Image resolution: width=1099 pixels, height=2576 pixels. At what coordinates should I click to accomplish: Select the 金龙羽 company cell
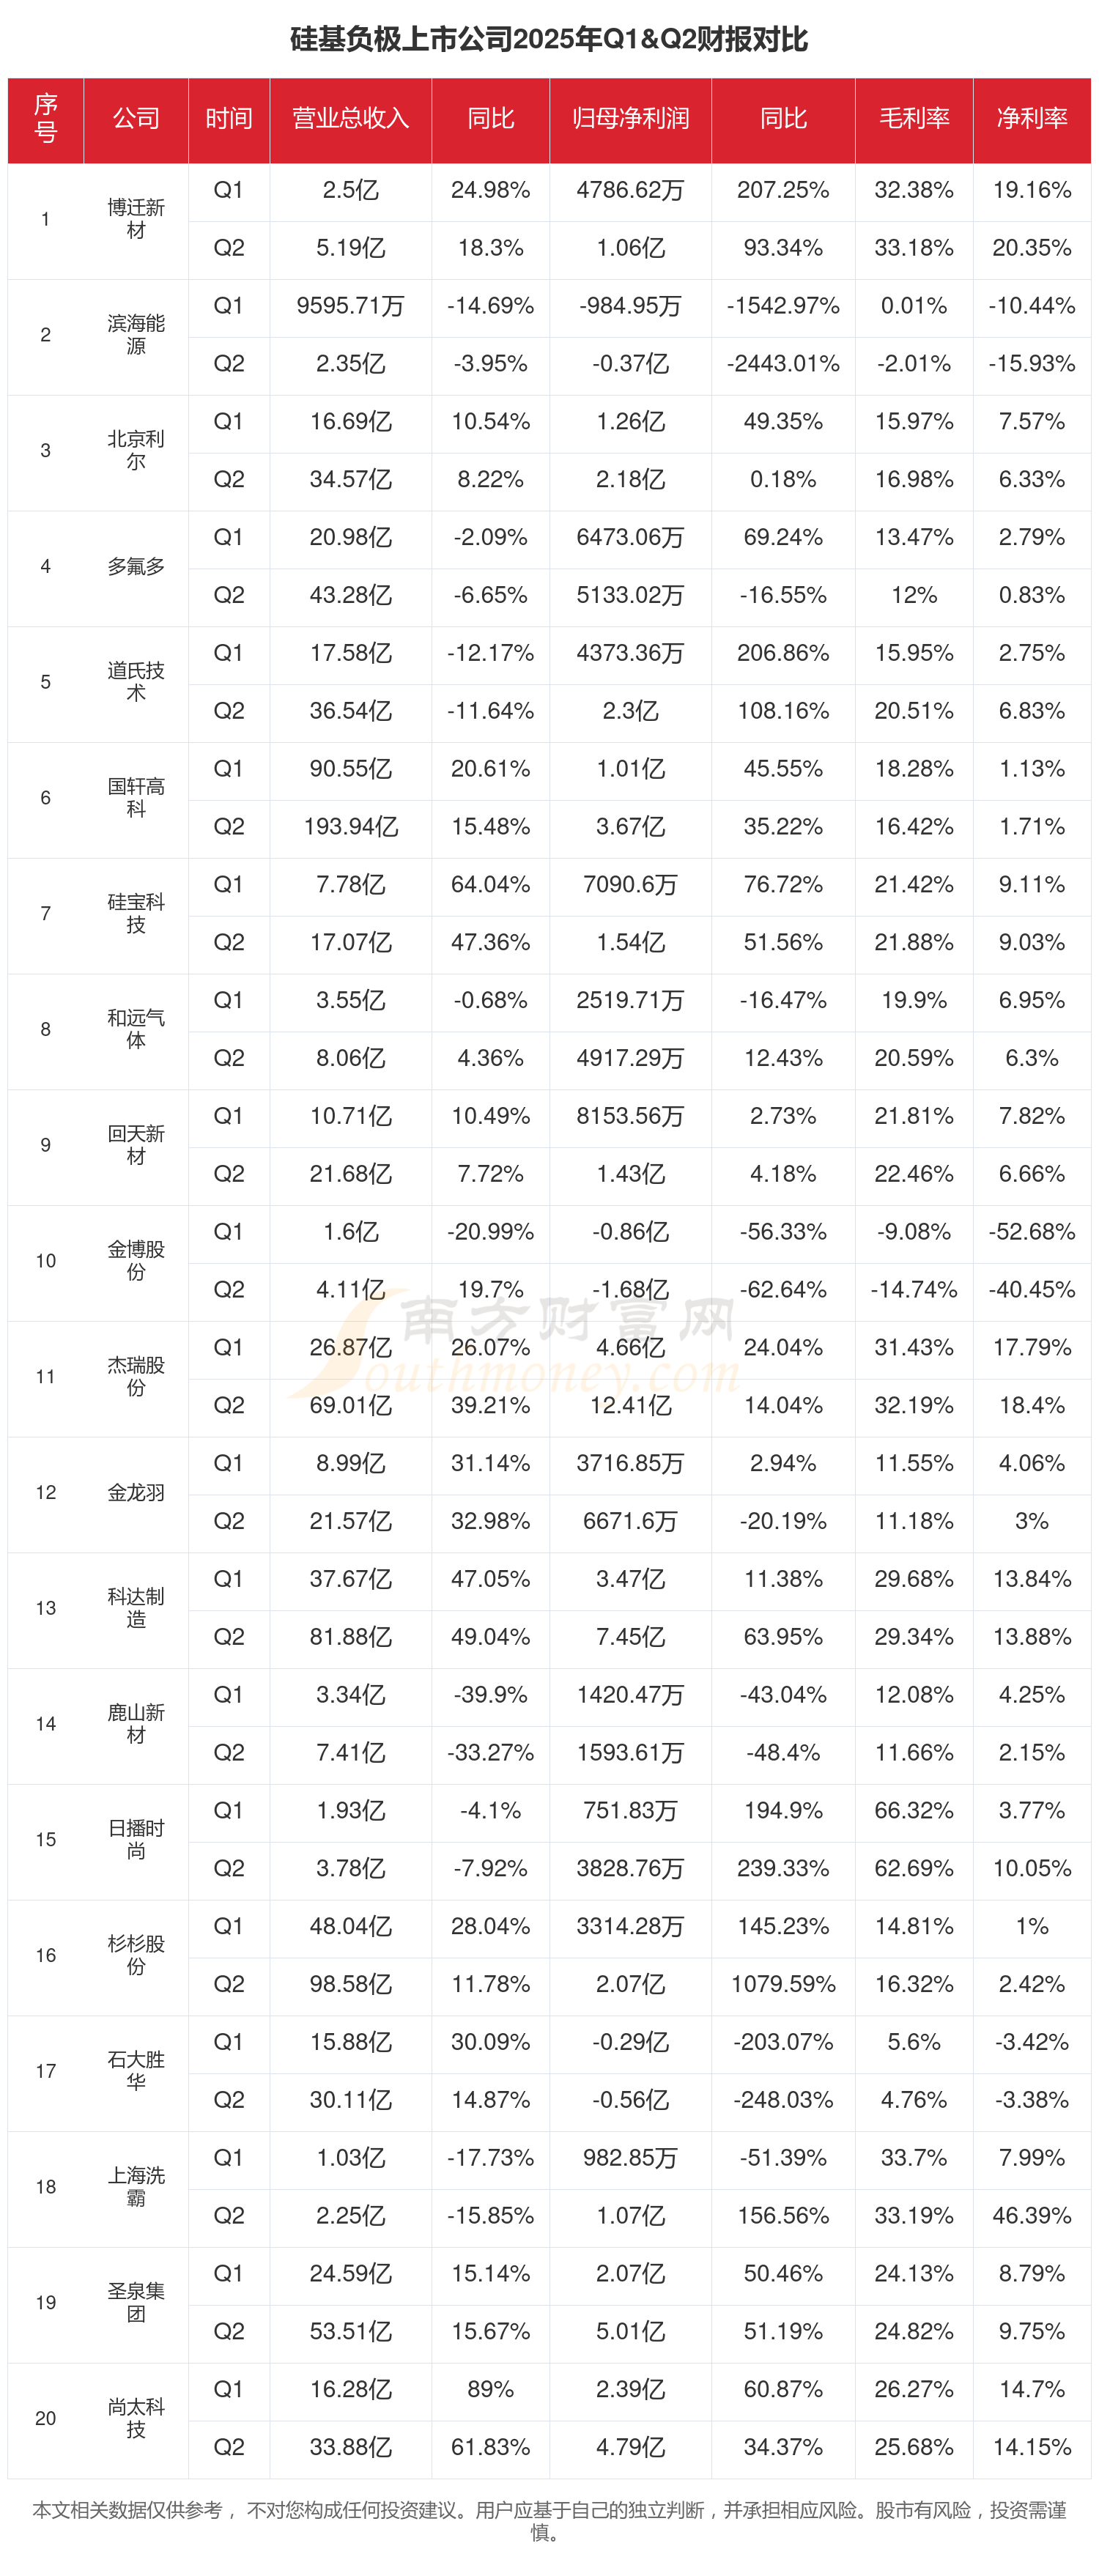136,1492
